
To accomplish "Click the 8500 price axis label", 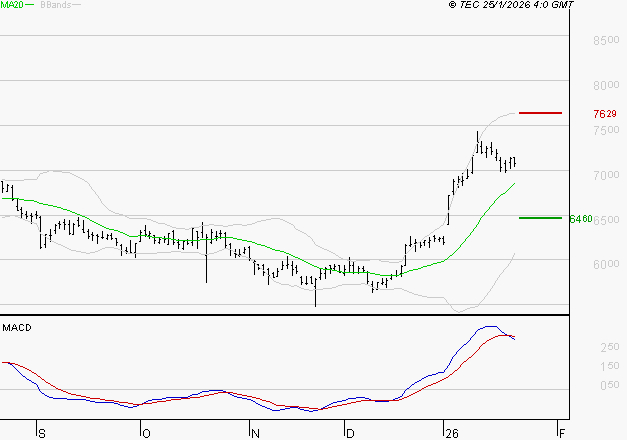I will 606,40.
